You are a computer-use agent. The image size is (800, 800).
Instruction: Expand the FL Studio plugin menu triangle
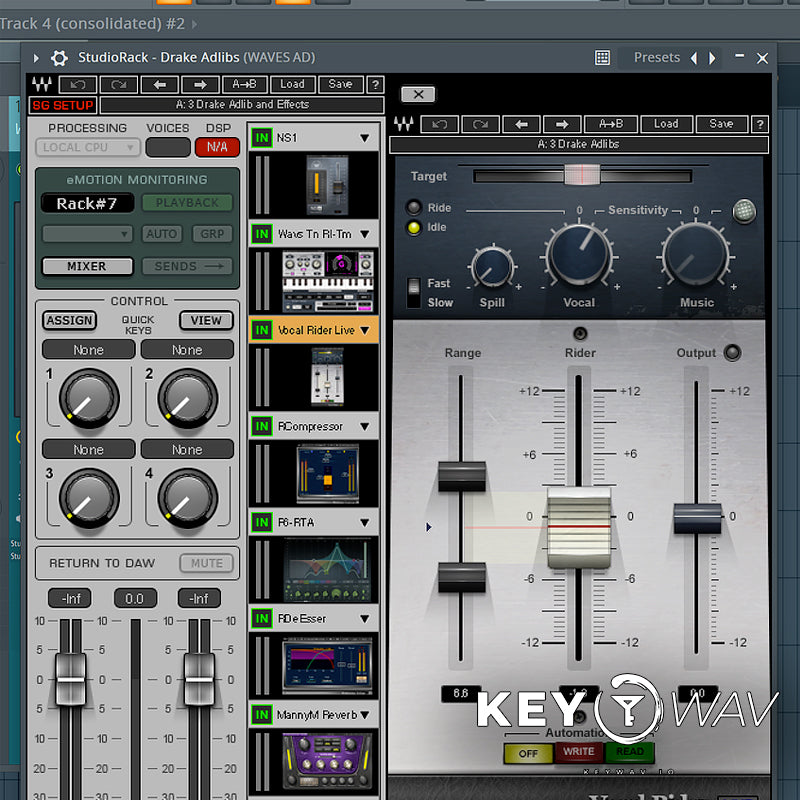(x=36, y=58)
